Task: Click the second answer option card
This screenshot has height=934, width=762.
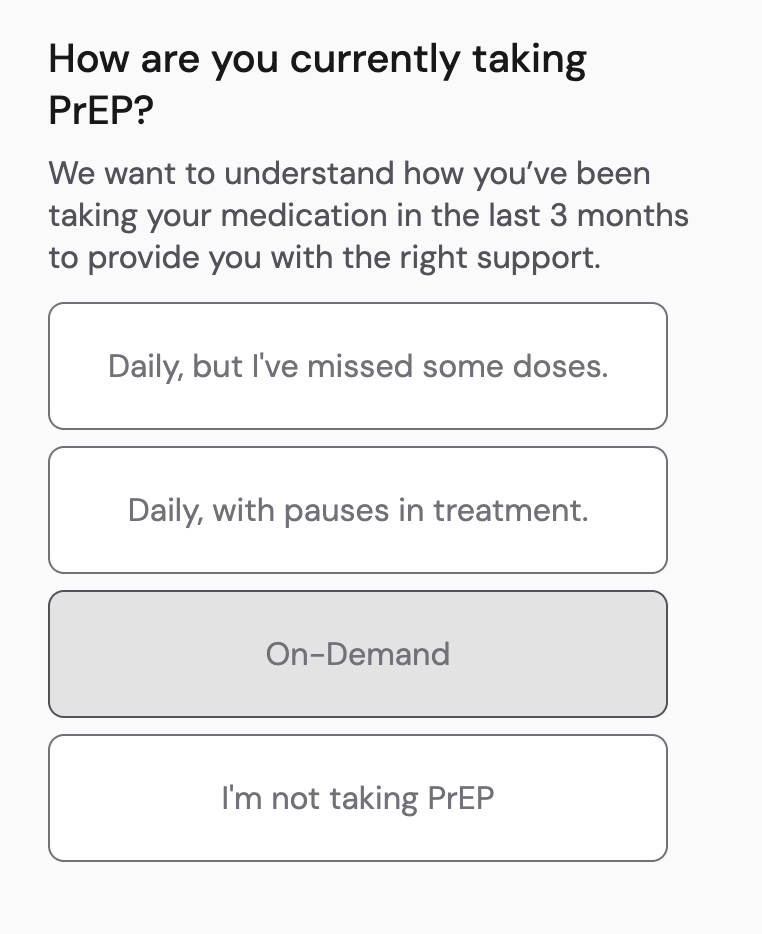Action: pyautogui.click(x=357, y=510)
